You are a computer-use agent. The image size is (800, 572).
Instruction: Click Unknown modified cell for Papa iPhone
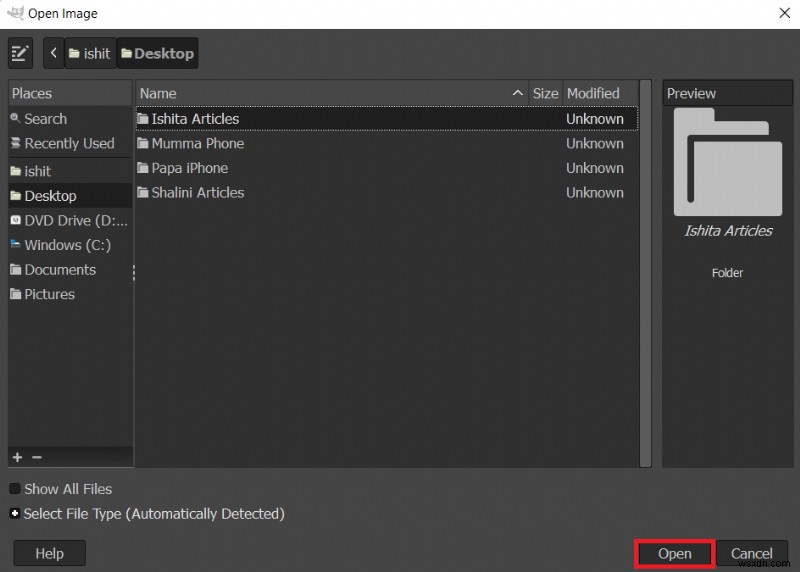pos(595,168)
